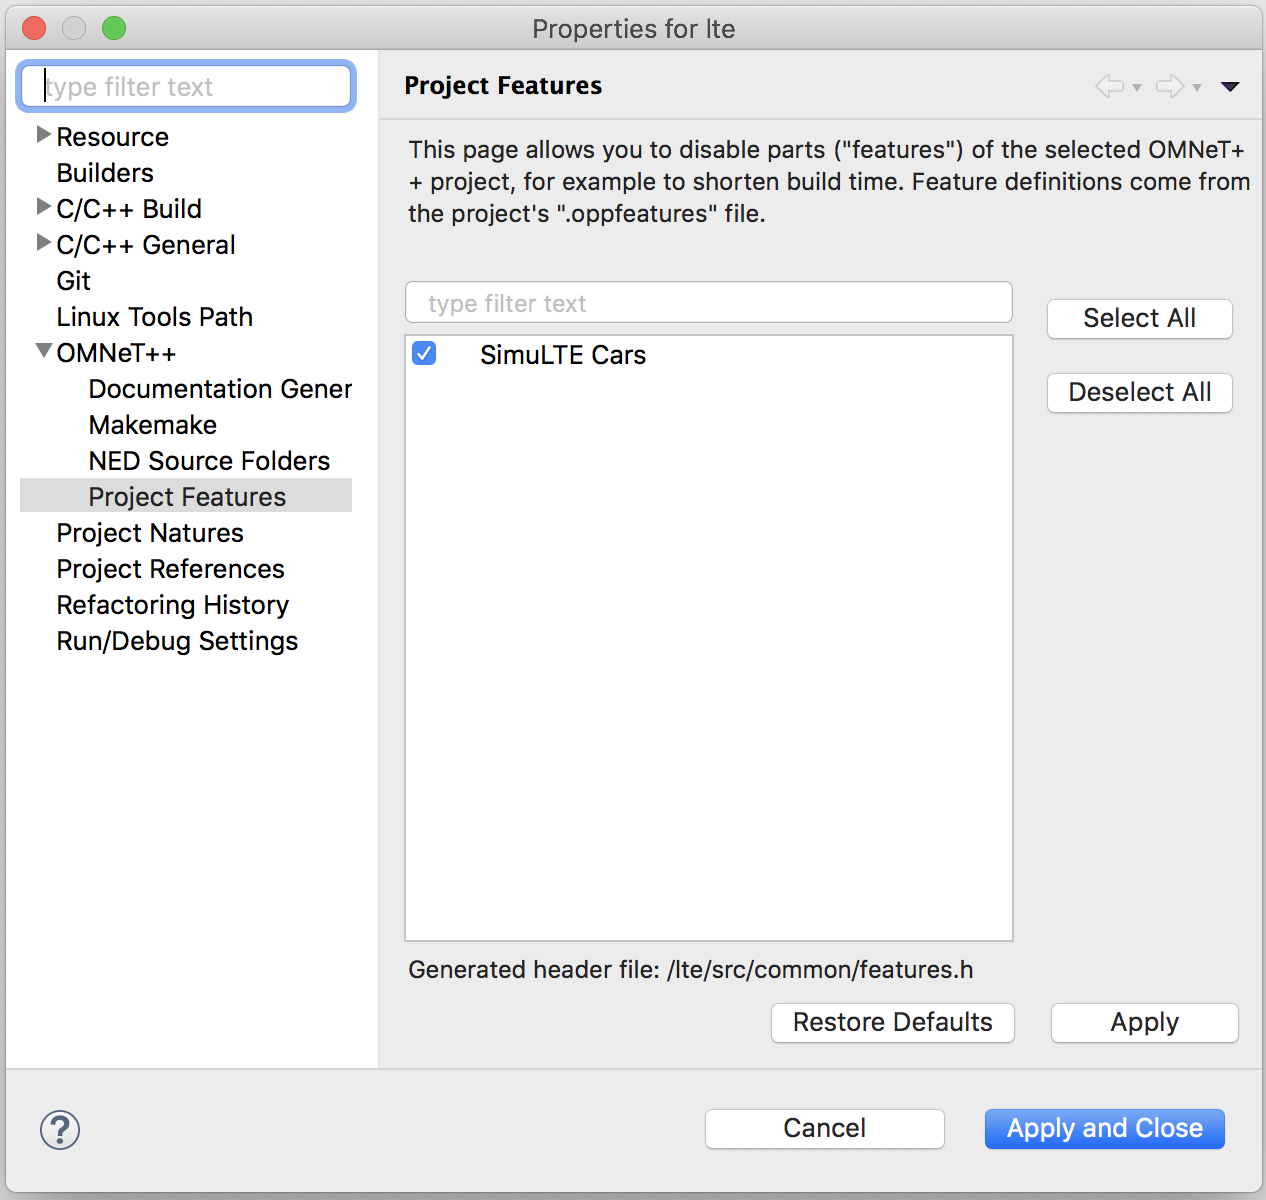1266x1200 pixels.
Task: Expand the C/C++ Build tree node
Action: [43, 207]
